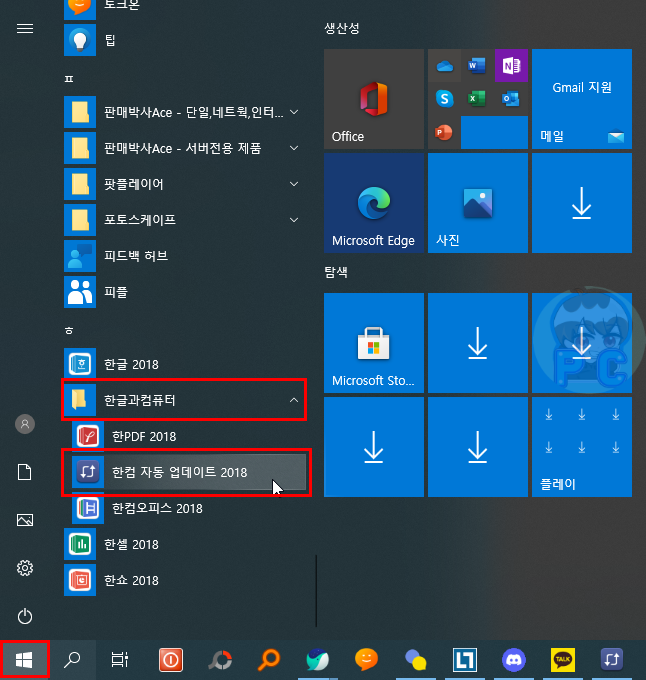Open the Documents sidebar icon
The image size is (646, 680).
pyautogui.click(x=25, y=472)
